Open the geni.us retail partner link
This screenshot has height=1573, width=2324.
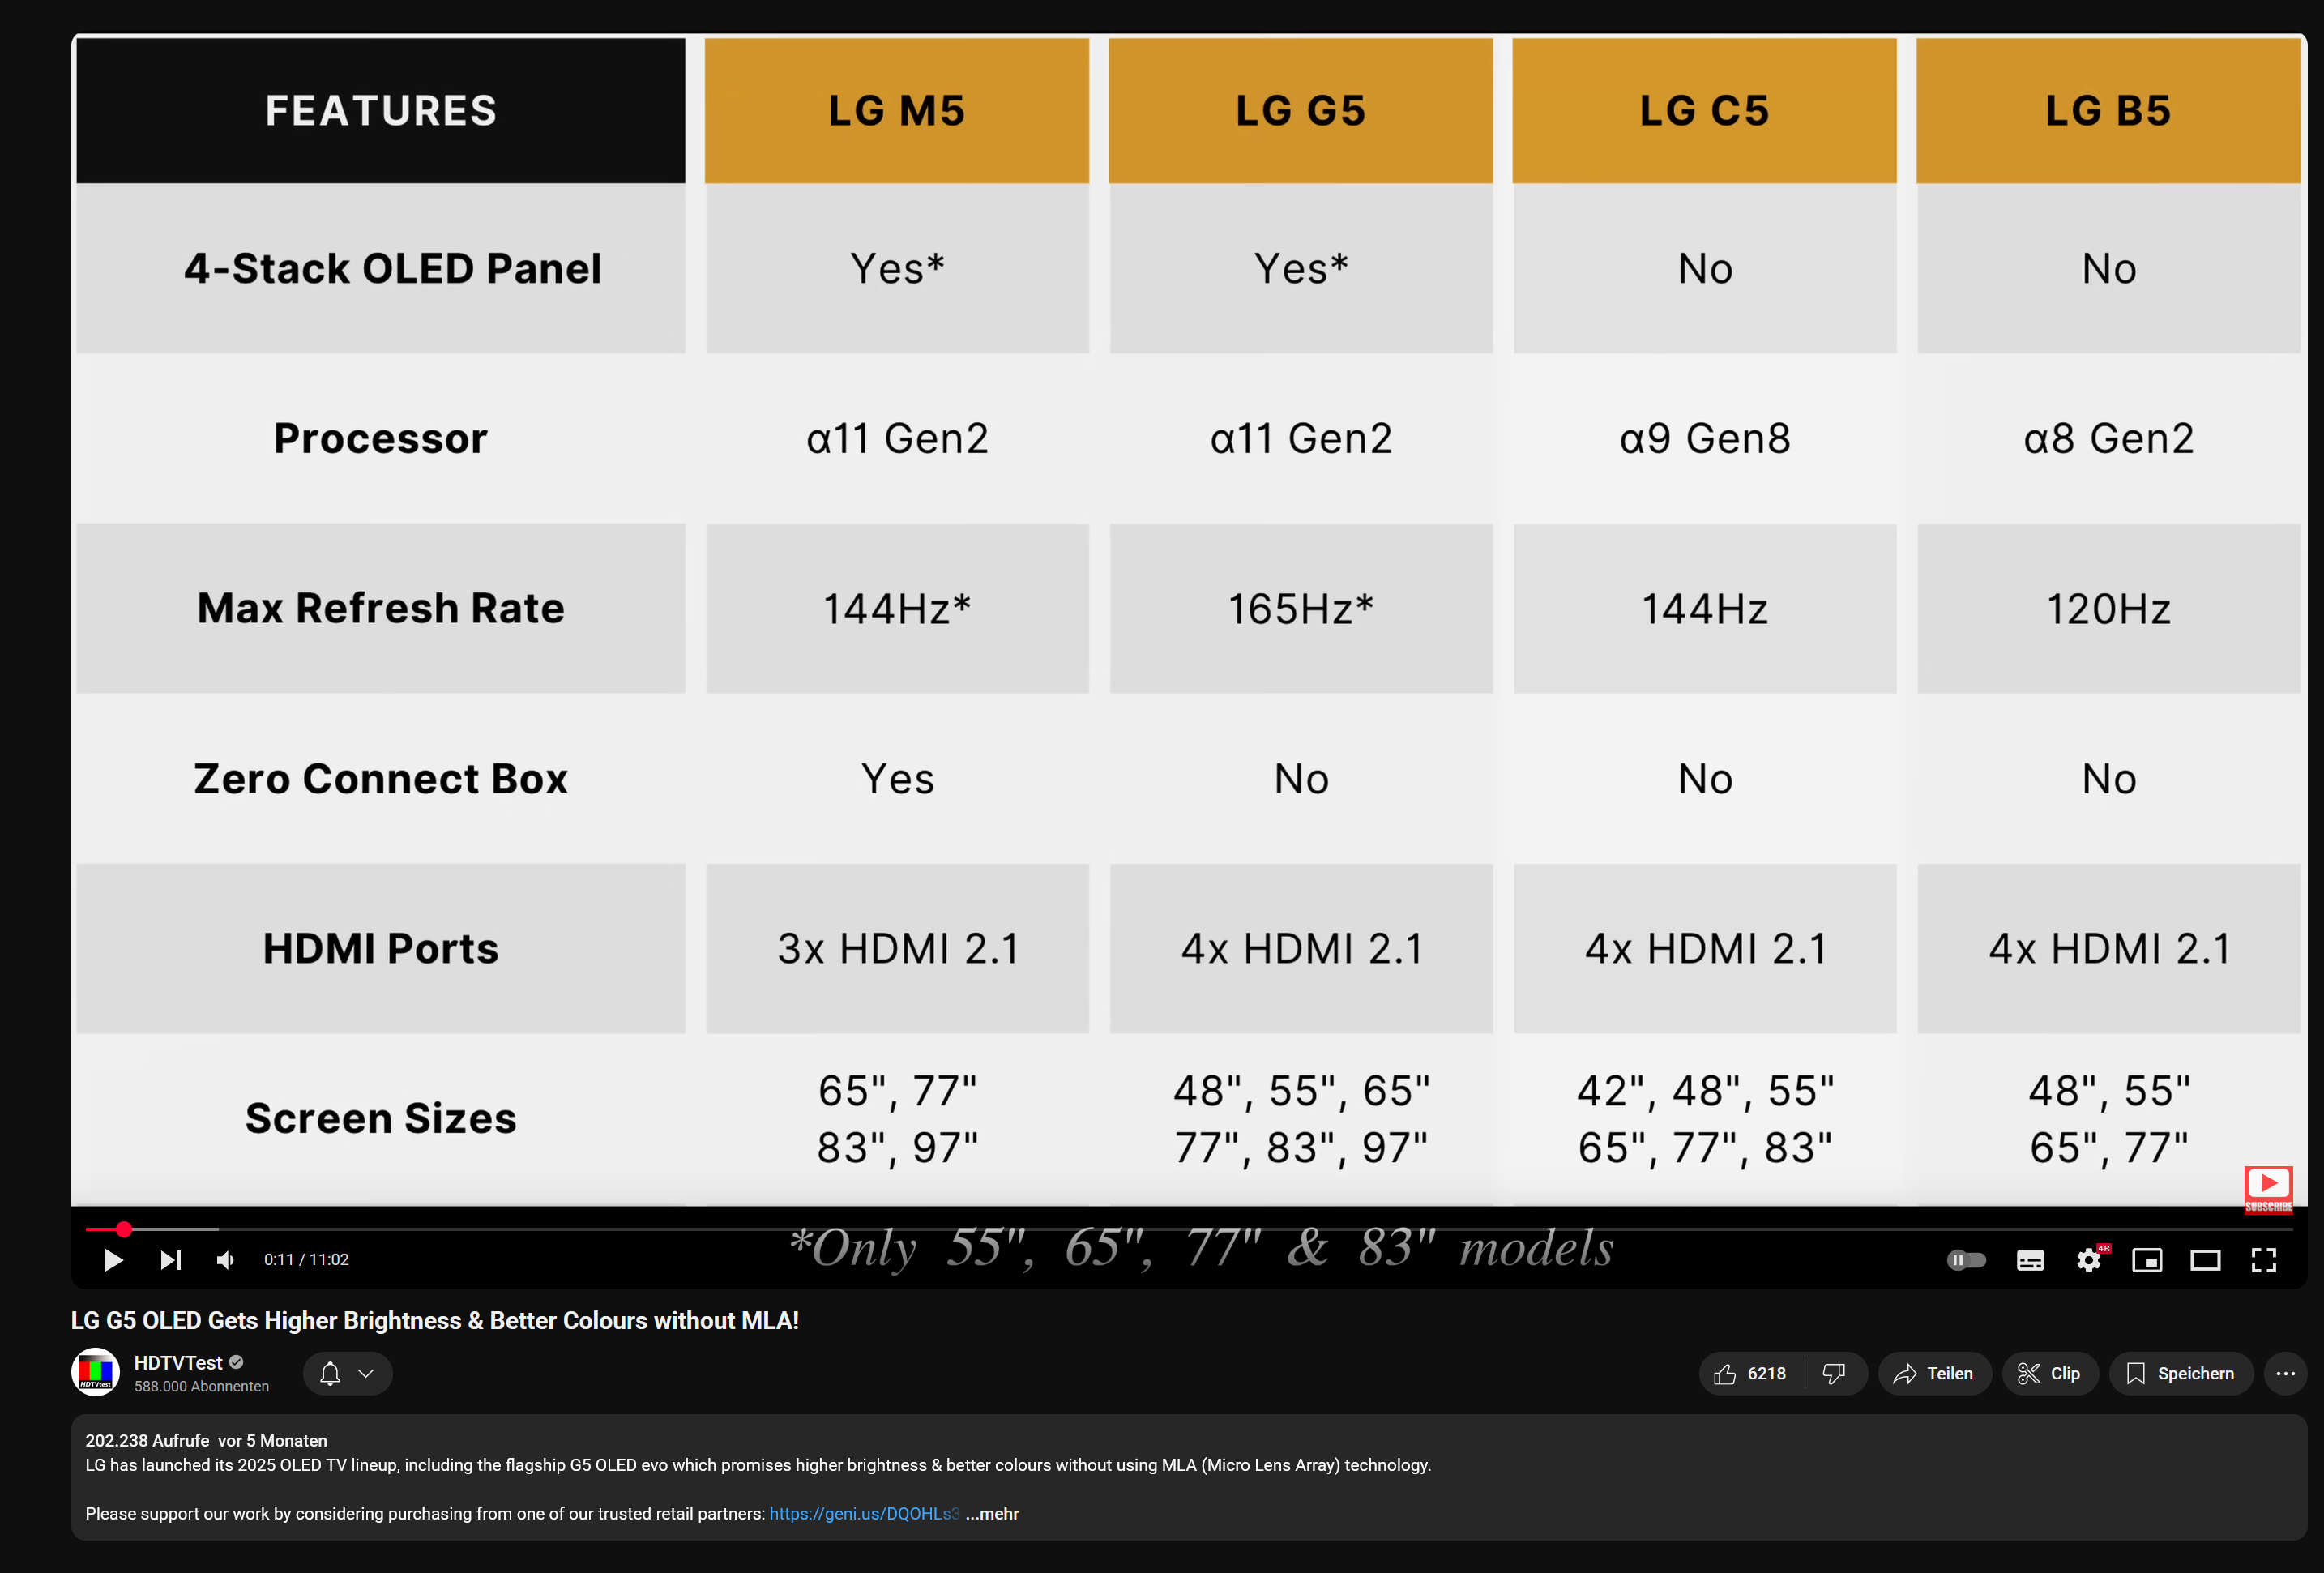pos(862,1513)
